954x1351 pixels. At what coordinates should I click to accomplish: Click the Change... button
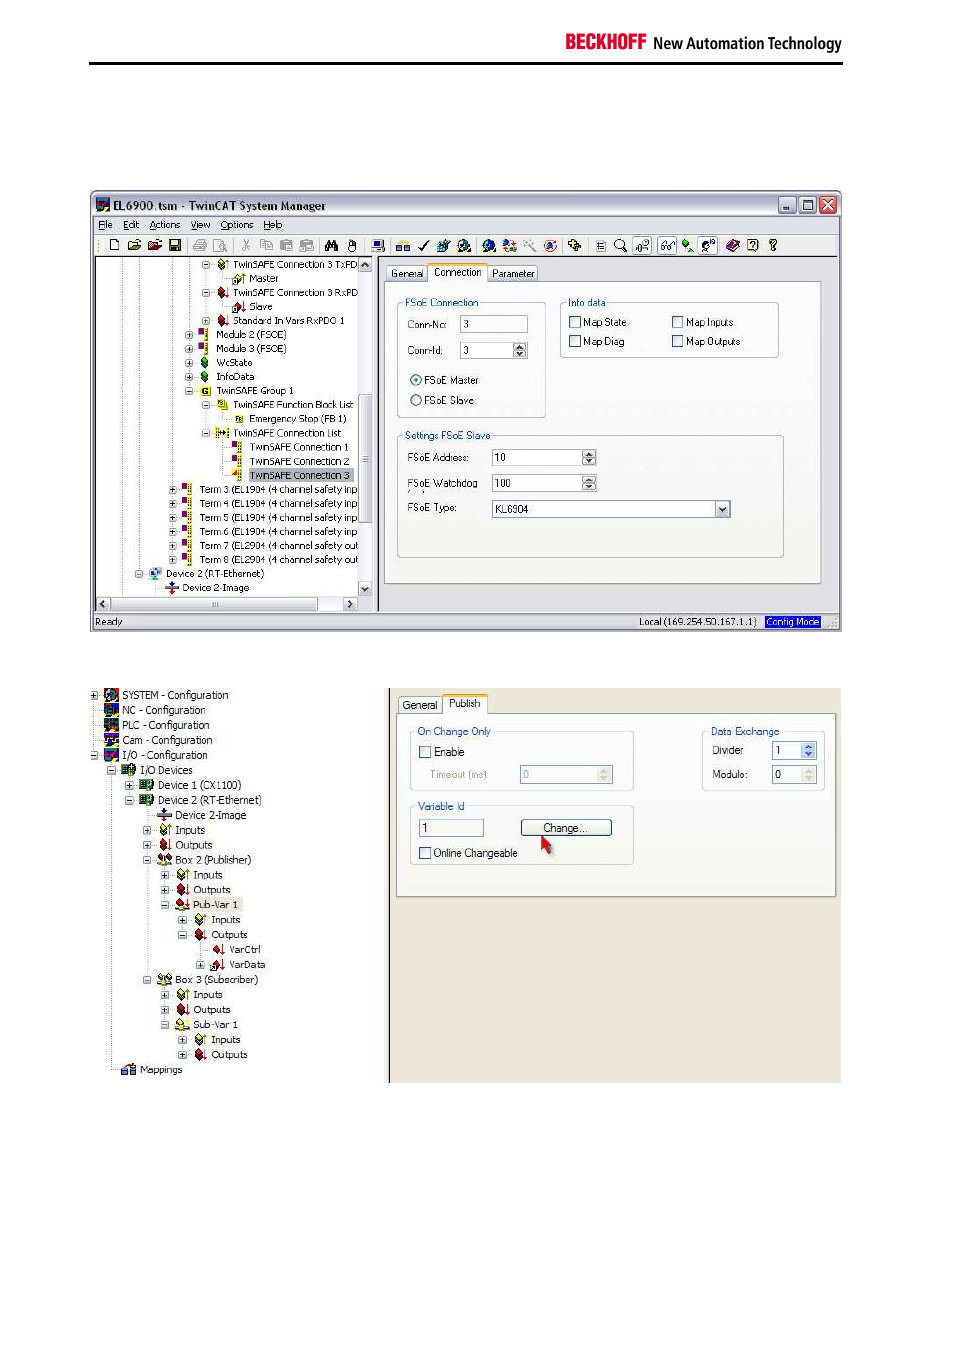click(x=566, y=828)
